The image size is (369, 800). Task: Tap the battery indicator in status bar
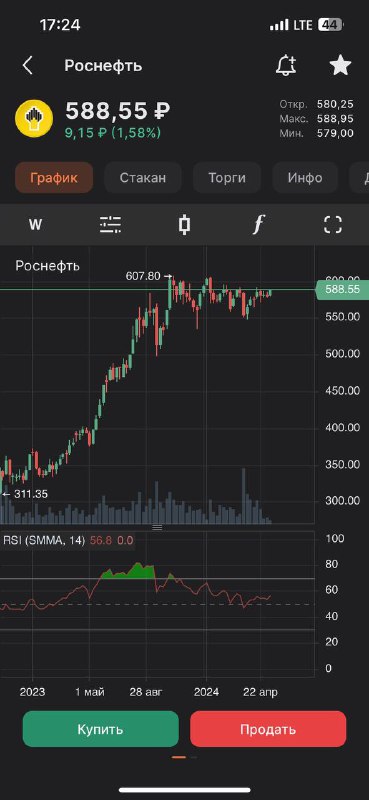(330, 24)
